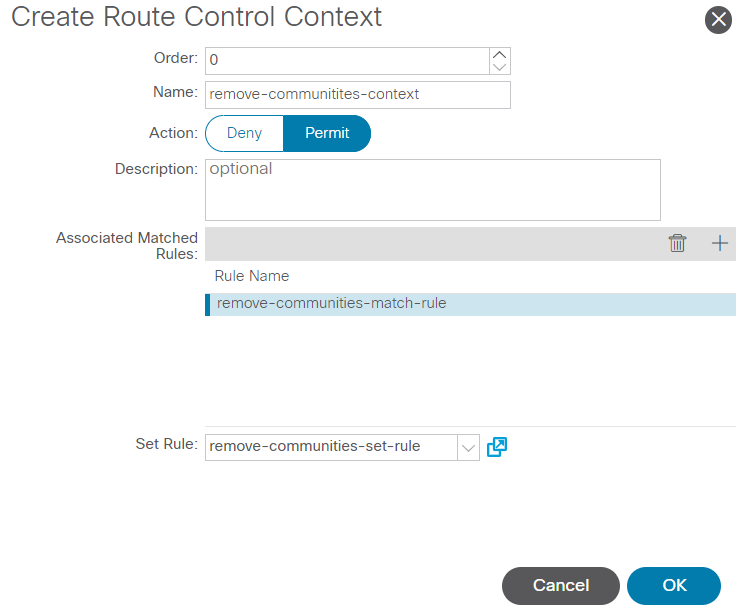This screenshot has height=614, width=742.
Task: Expand the Set Rule dropdown arrow
Action: click(x=468, y=447)
